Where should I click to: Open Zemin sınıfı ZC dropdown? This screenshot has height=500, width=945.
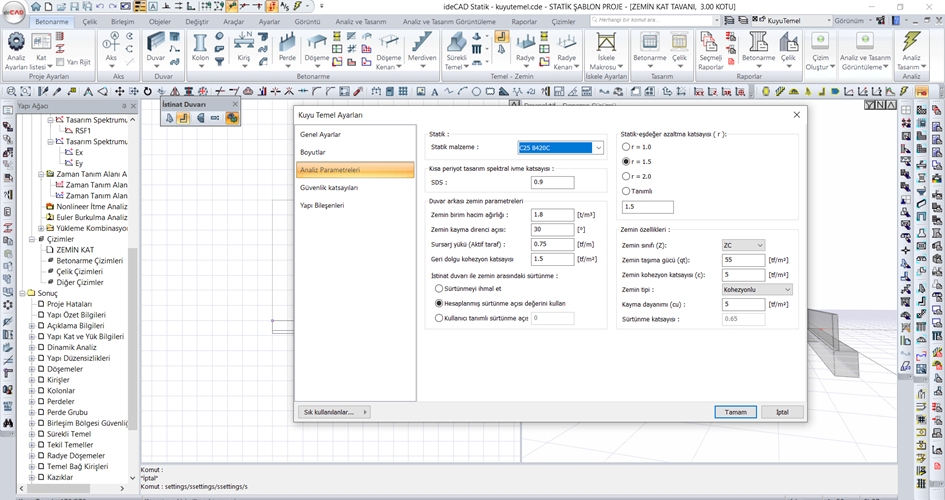pyautogui.click(x=743, y=245)
